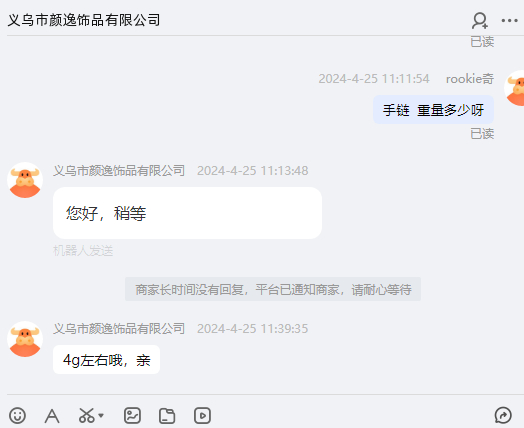524x428 pixels.
Task: Send a video with play icon
Action: pos(202,416)
